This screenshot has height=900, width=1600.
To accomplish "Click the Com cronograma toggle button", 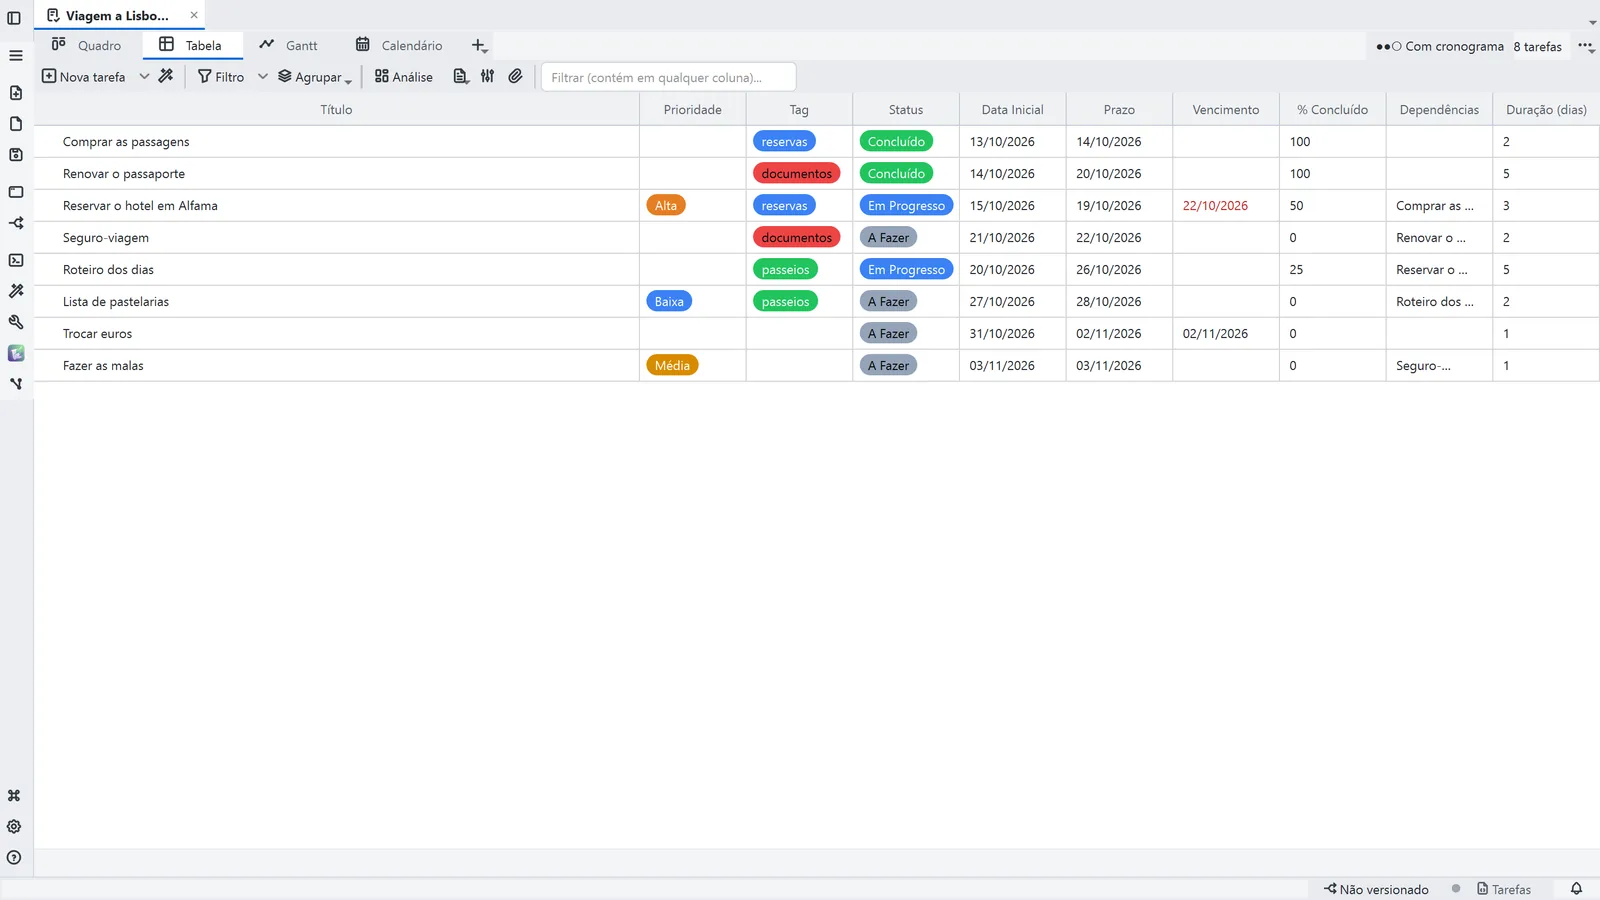I will (1440, 46).
